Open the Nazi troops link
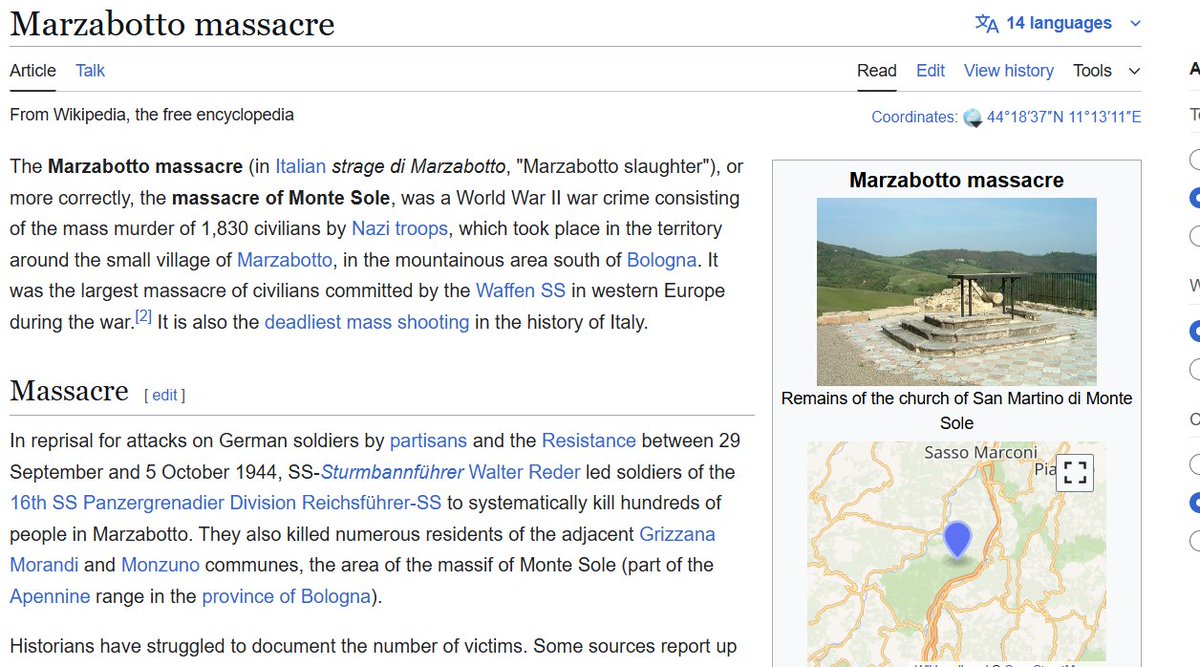Viewport: 1200px width, 667px height. click(400, 228)
